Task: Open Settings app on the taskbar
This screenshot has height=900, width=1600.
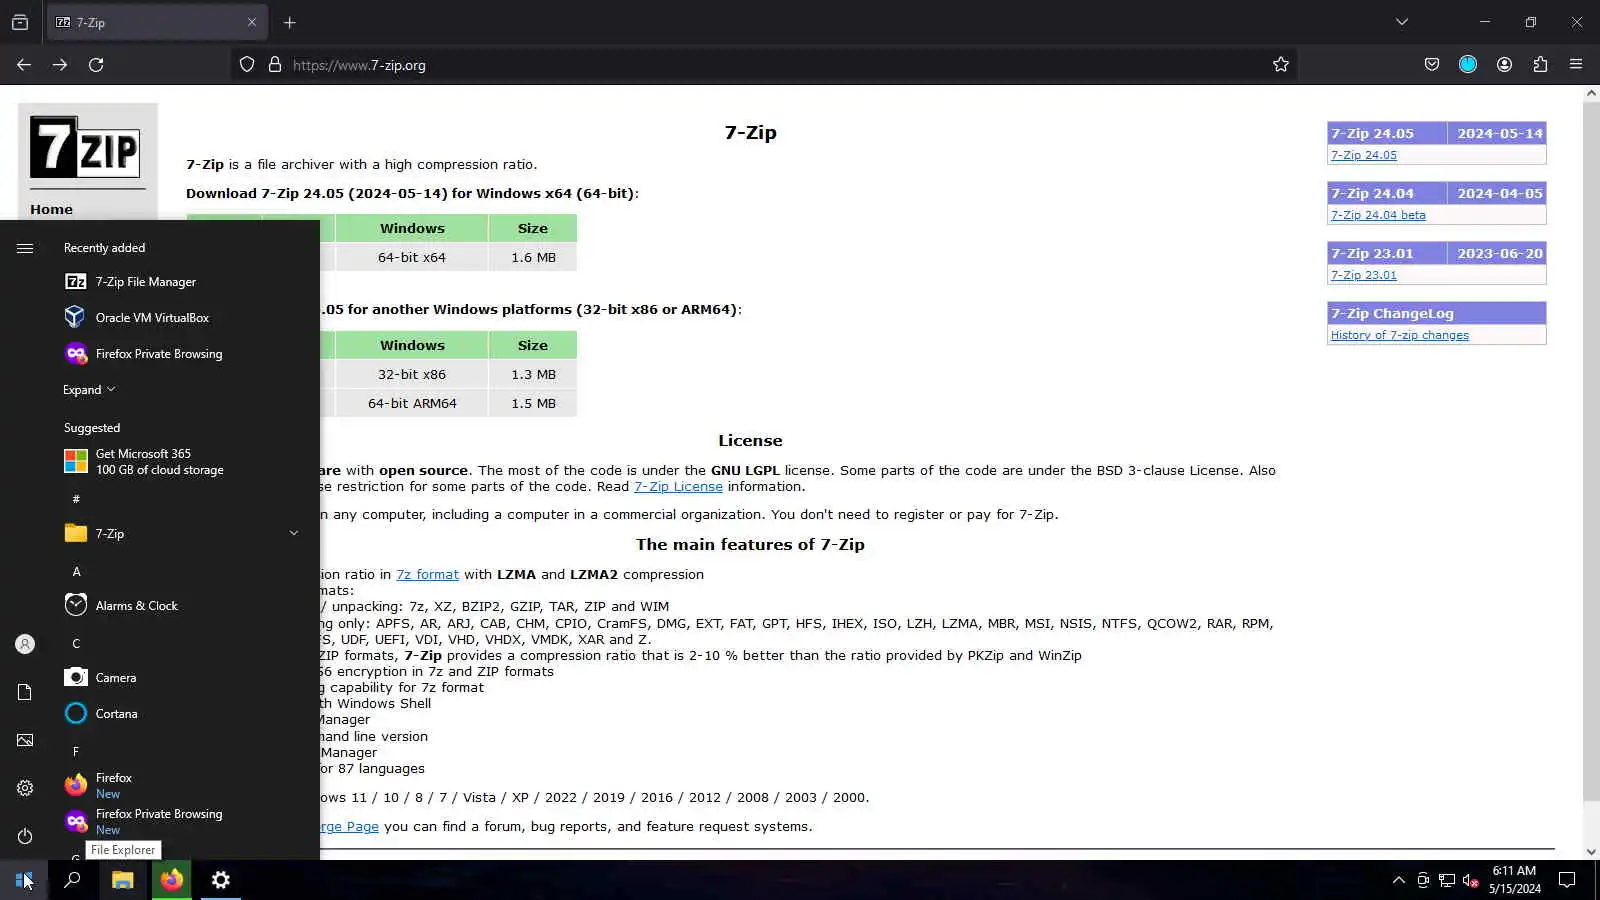Action: (221, 880)
